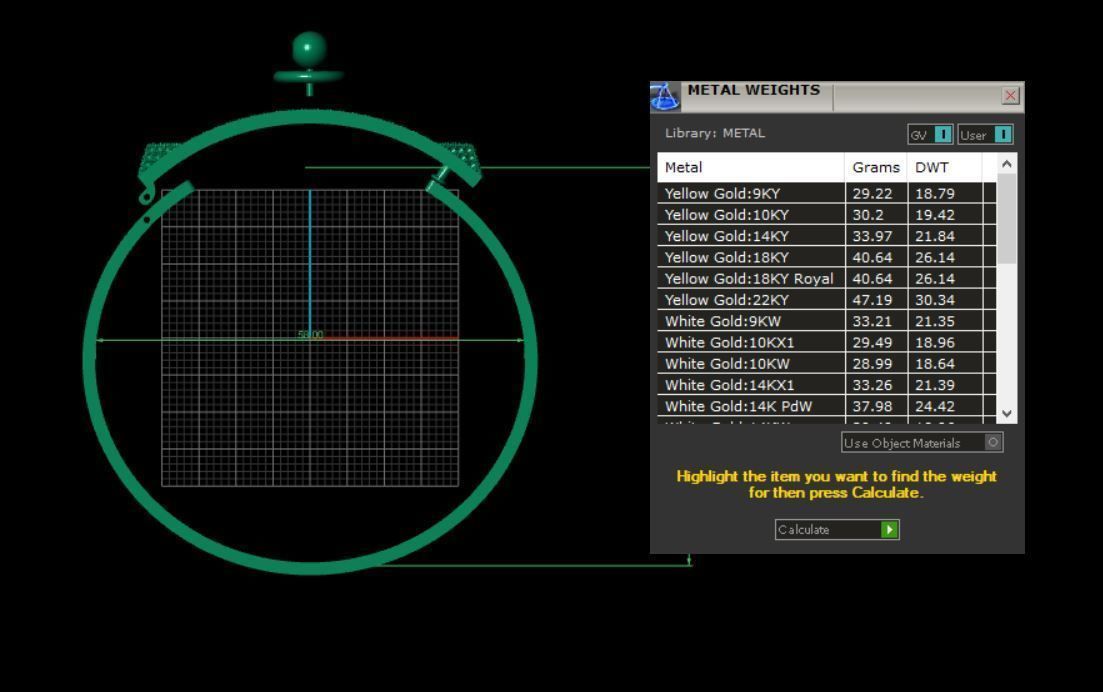Toggle the GV library switch

pyautogui.click(x=930, y=134)
